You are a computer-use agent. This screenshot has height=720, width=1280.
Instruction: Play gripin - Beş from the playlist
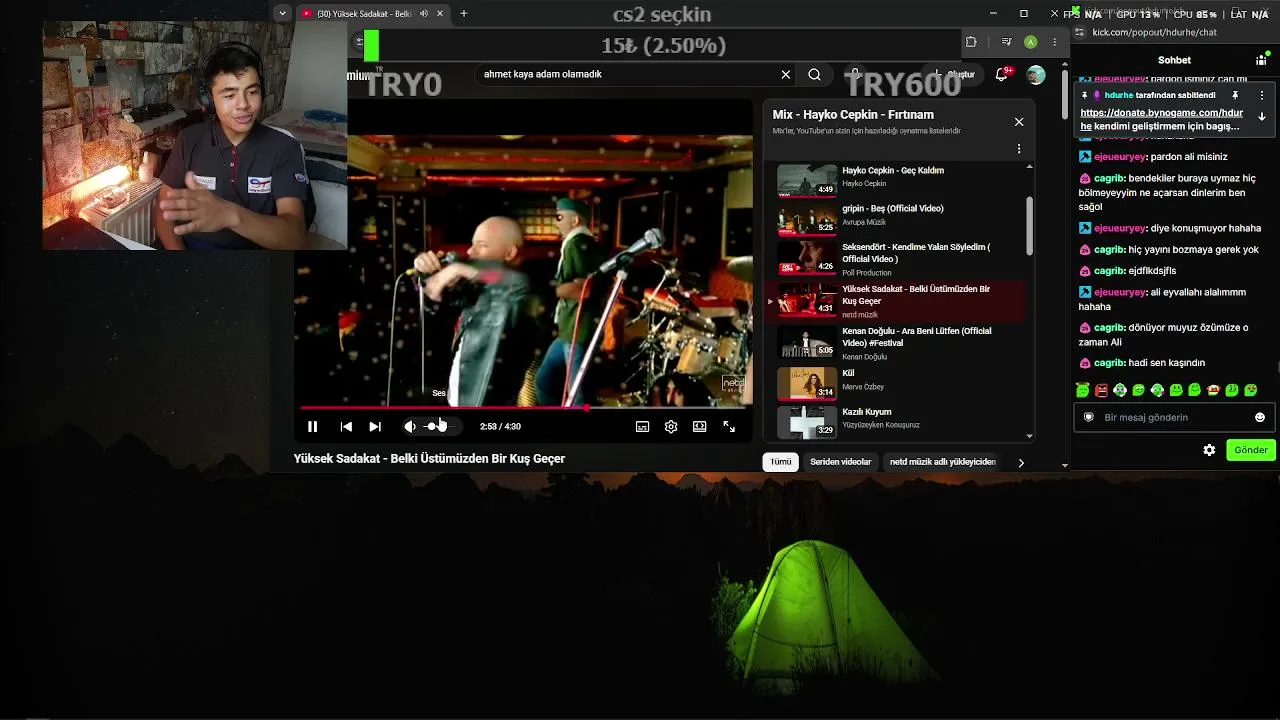click(x=901, y=218)
